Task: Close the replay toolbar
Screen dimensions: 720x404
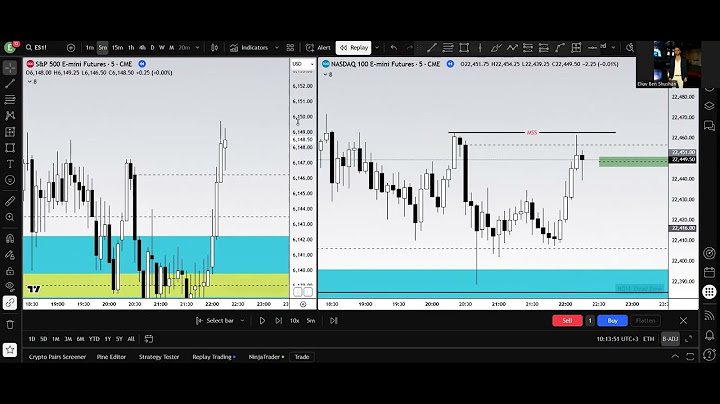Action: (683, 320)
